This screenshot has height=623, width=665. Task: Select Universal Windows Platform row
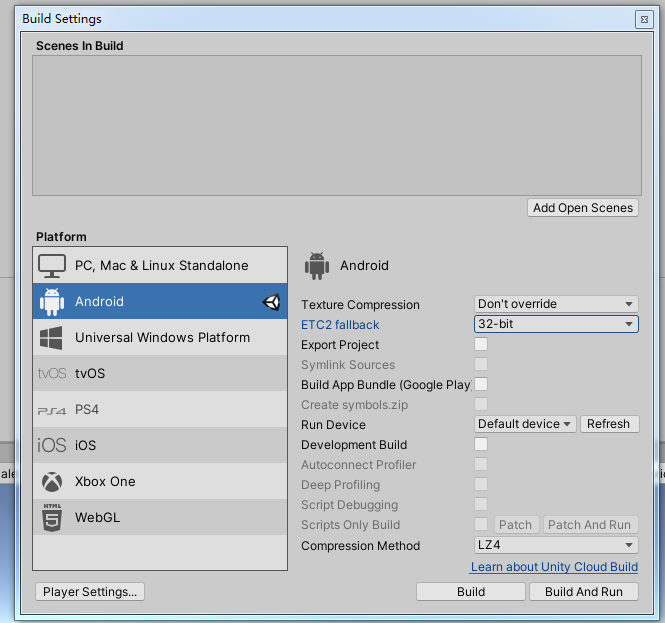160,337
